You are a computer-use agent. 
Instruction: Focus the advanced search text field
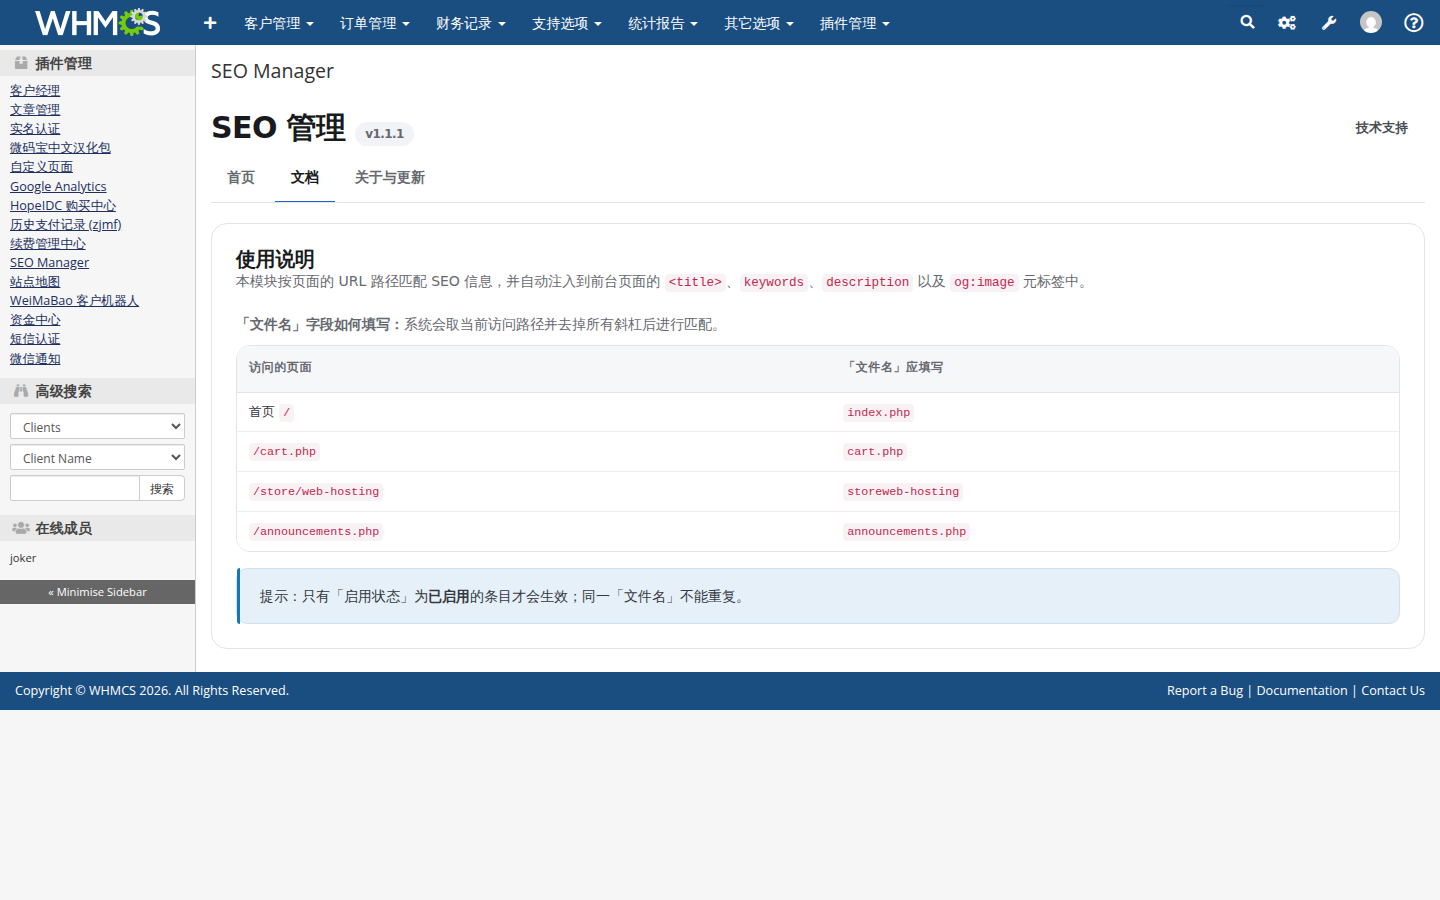[75, 488]
